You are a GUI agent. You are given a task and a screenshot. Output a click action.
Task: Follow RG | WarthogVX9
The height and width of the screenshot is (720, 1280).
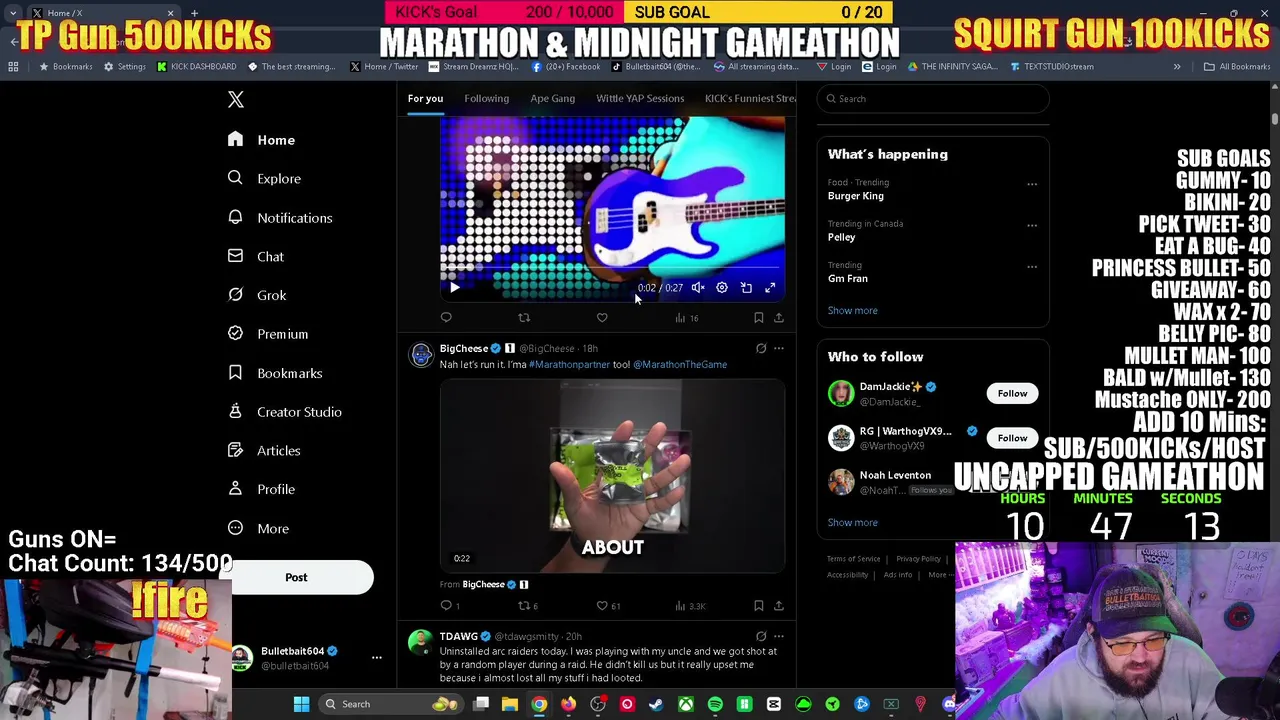point(1012,437)
